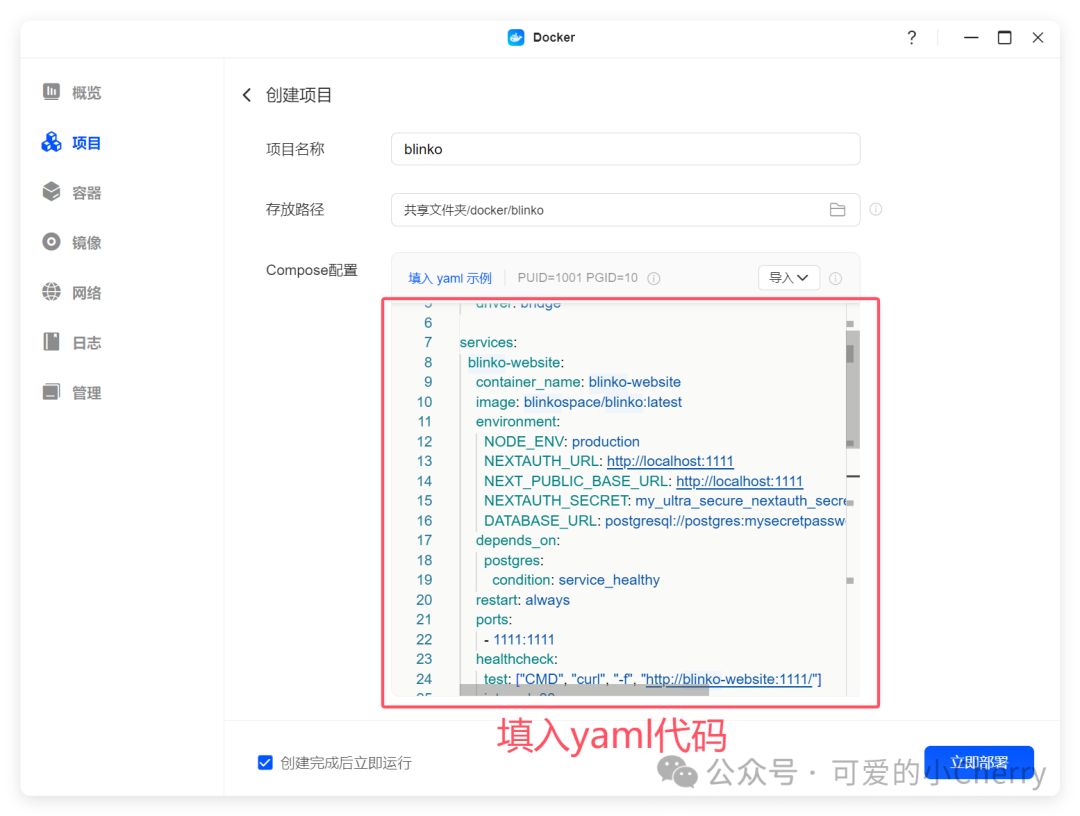Open NEXT_PUBLIC_BASE_URL localhost link on line 14
This screenshot has width=1080, height=816.
click(x=740, y=481)
